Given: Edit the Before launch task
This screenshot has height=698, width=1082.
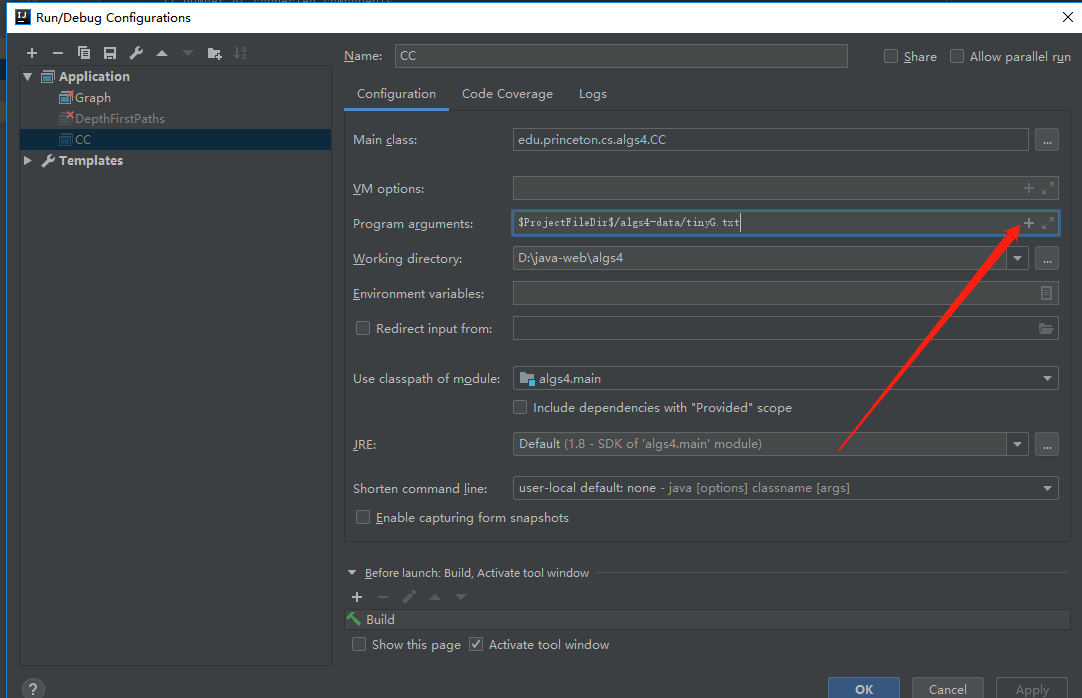Looking at the screenshot, I should coord(409,597).
